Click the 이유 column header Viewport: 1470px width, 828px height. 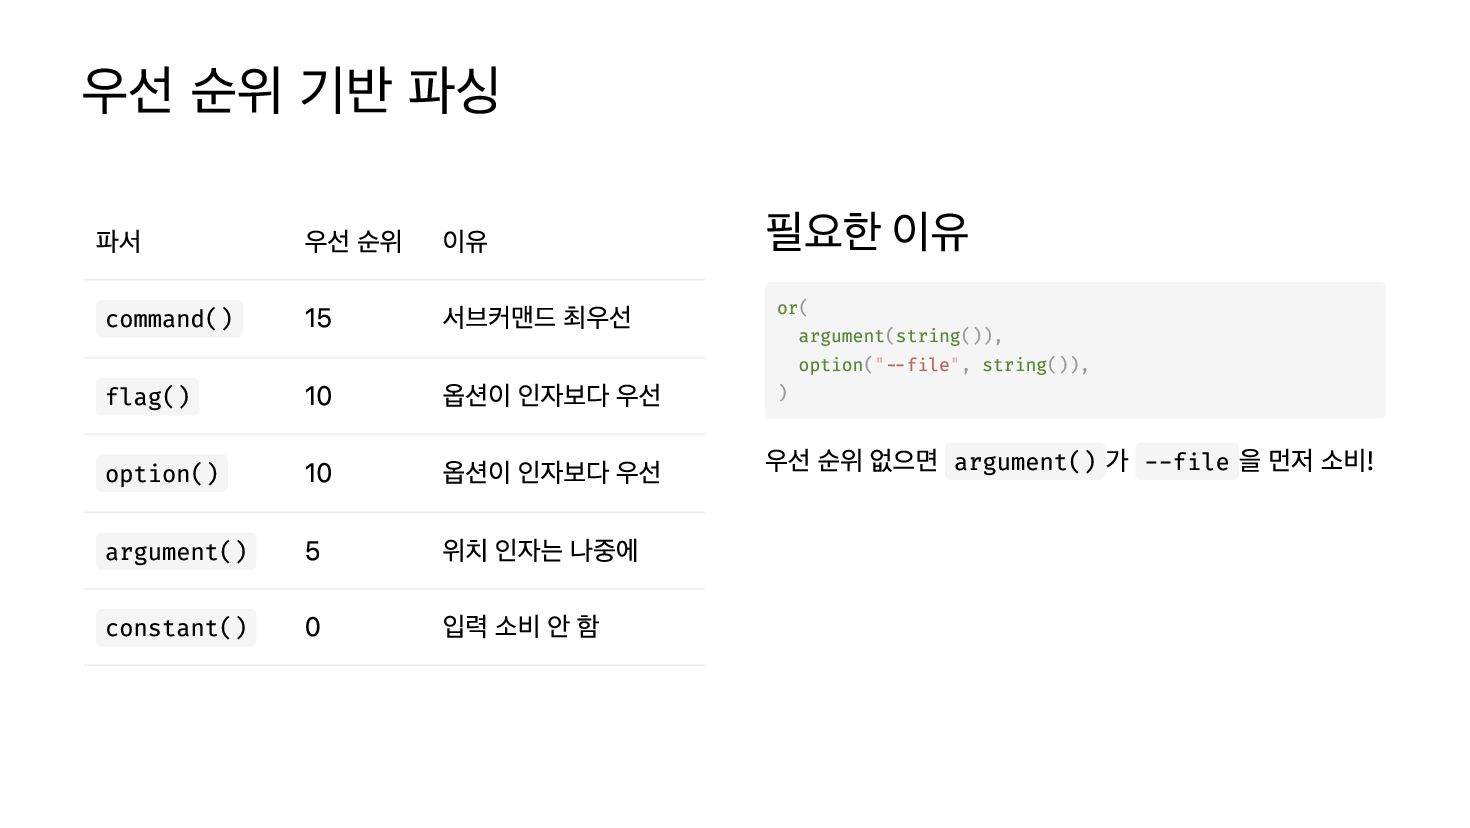tap(464, 241)
